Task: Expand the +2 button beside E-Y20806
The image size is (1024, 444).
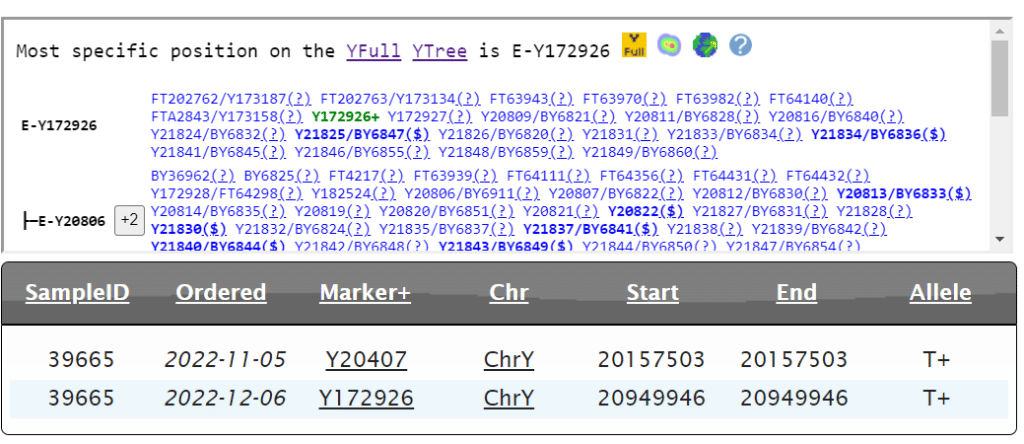Action: point(128,220)
